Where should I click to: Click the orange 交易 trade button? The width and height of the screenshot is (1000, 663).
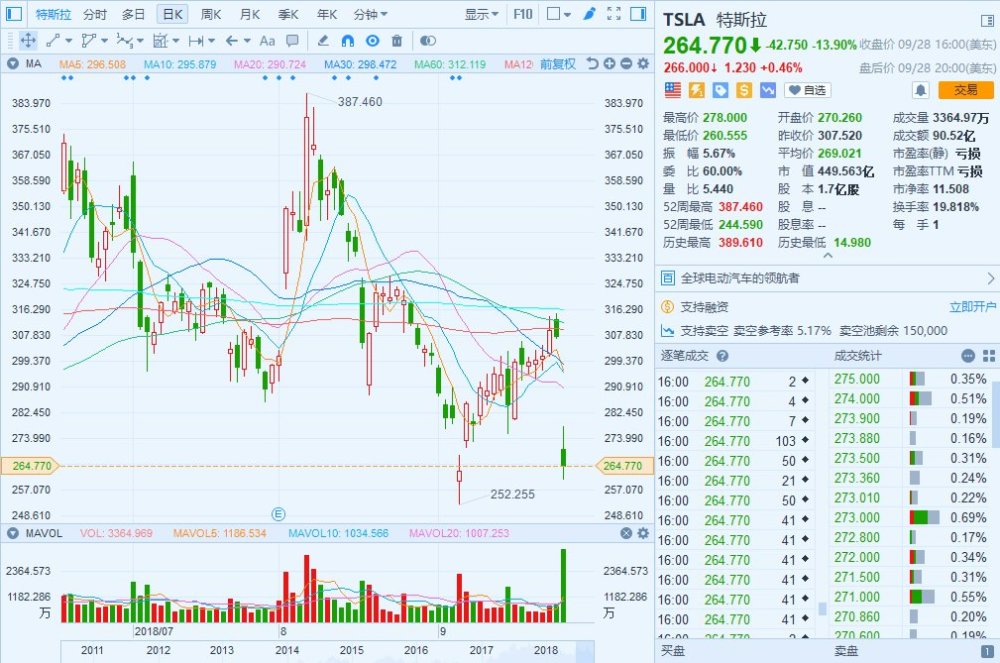coord(966,91)
